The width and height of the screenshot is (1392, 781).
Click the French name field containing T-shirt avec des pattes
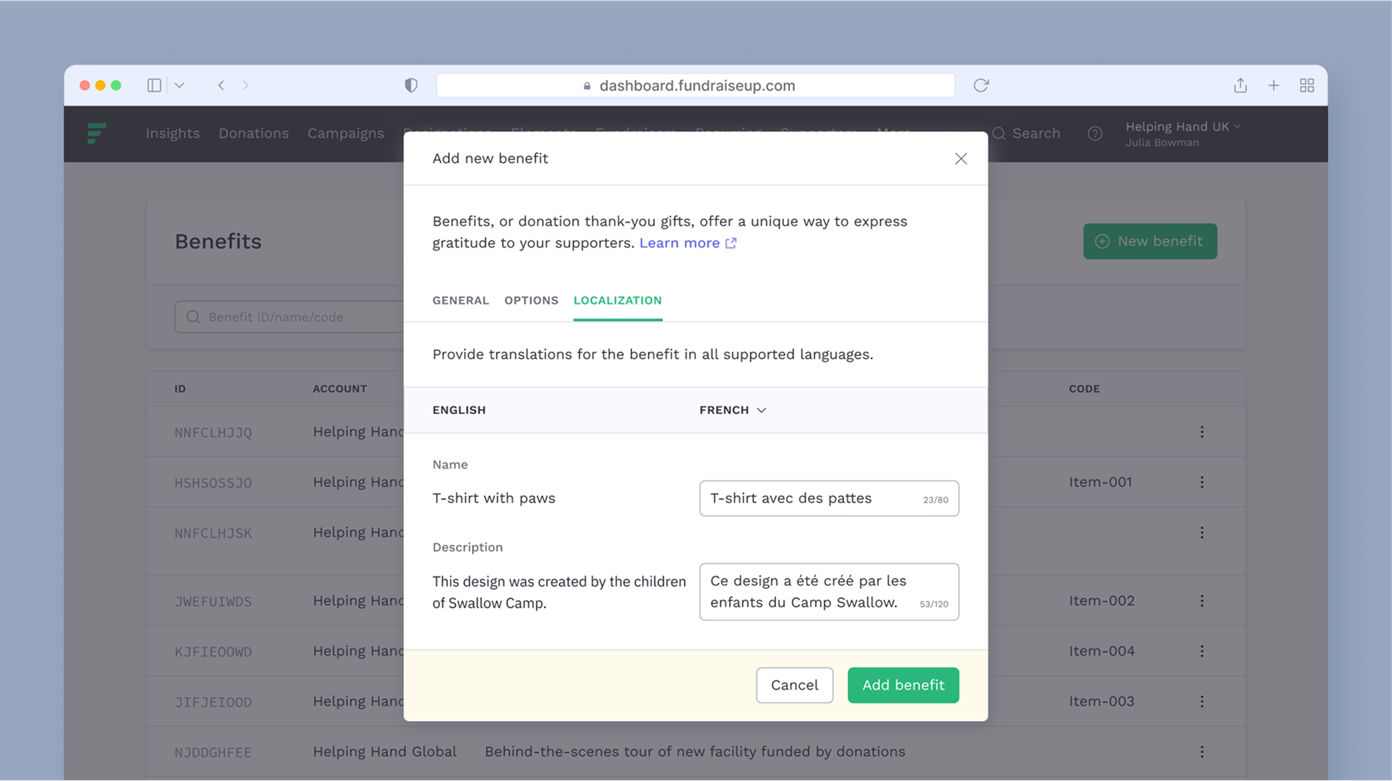tap(829, 498)
